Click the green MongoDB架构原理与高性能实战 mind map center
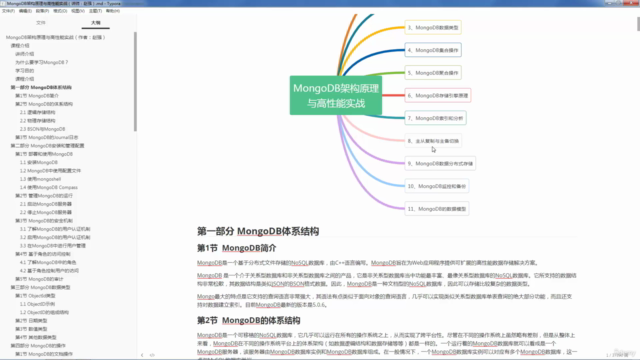Viewport: 640px width, 360px height. tap(336, 96)
